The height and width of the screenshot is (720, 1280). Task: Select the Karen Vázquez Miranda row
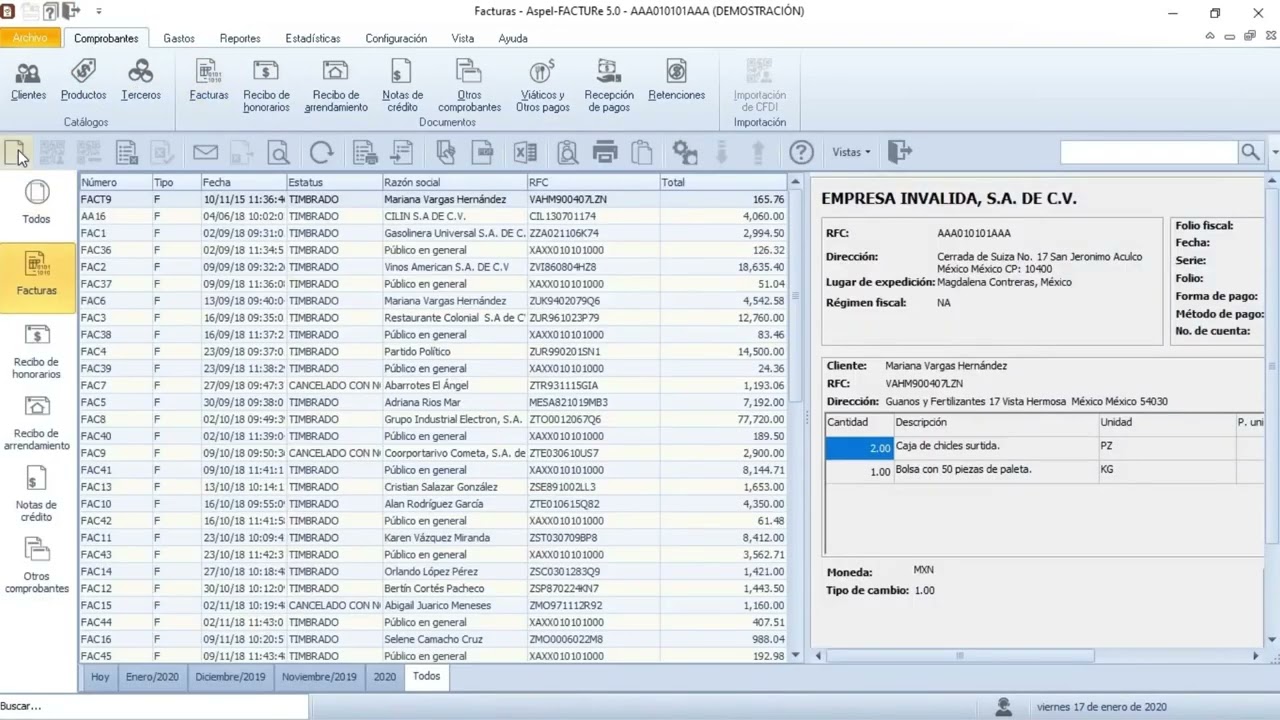[433, 538]
